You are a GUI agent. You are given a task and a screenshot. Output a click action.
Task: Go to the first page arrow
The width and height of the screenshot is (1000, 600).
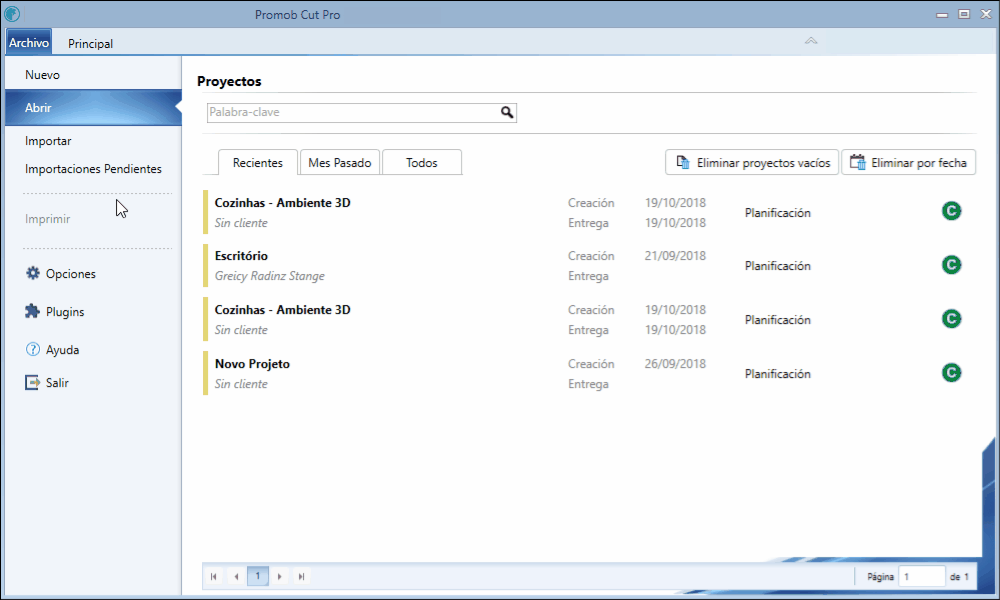pos(214,576)
